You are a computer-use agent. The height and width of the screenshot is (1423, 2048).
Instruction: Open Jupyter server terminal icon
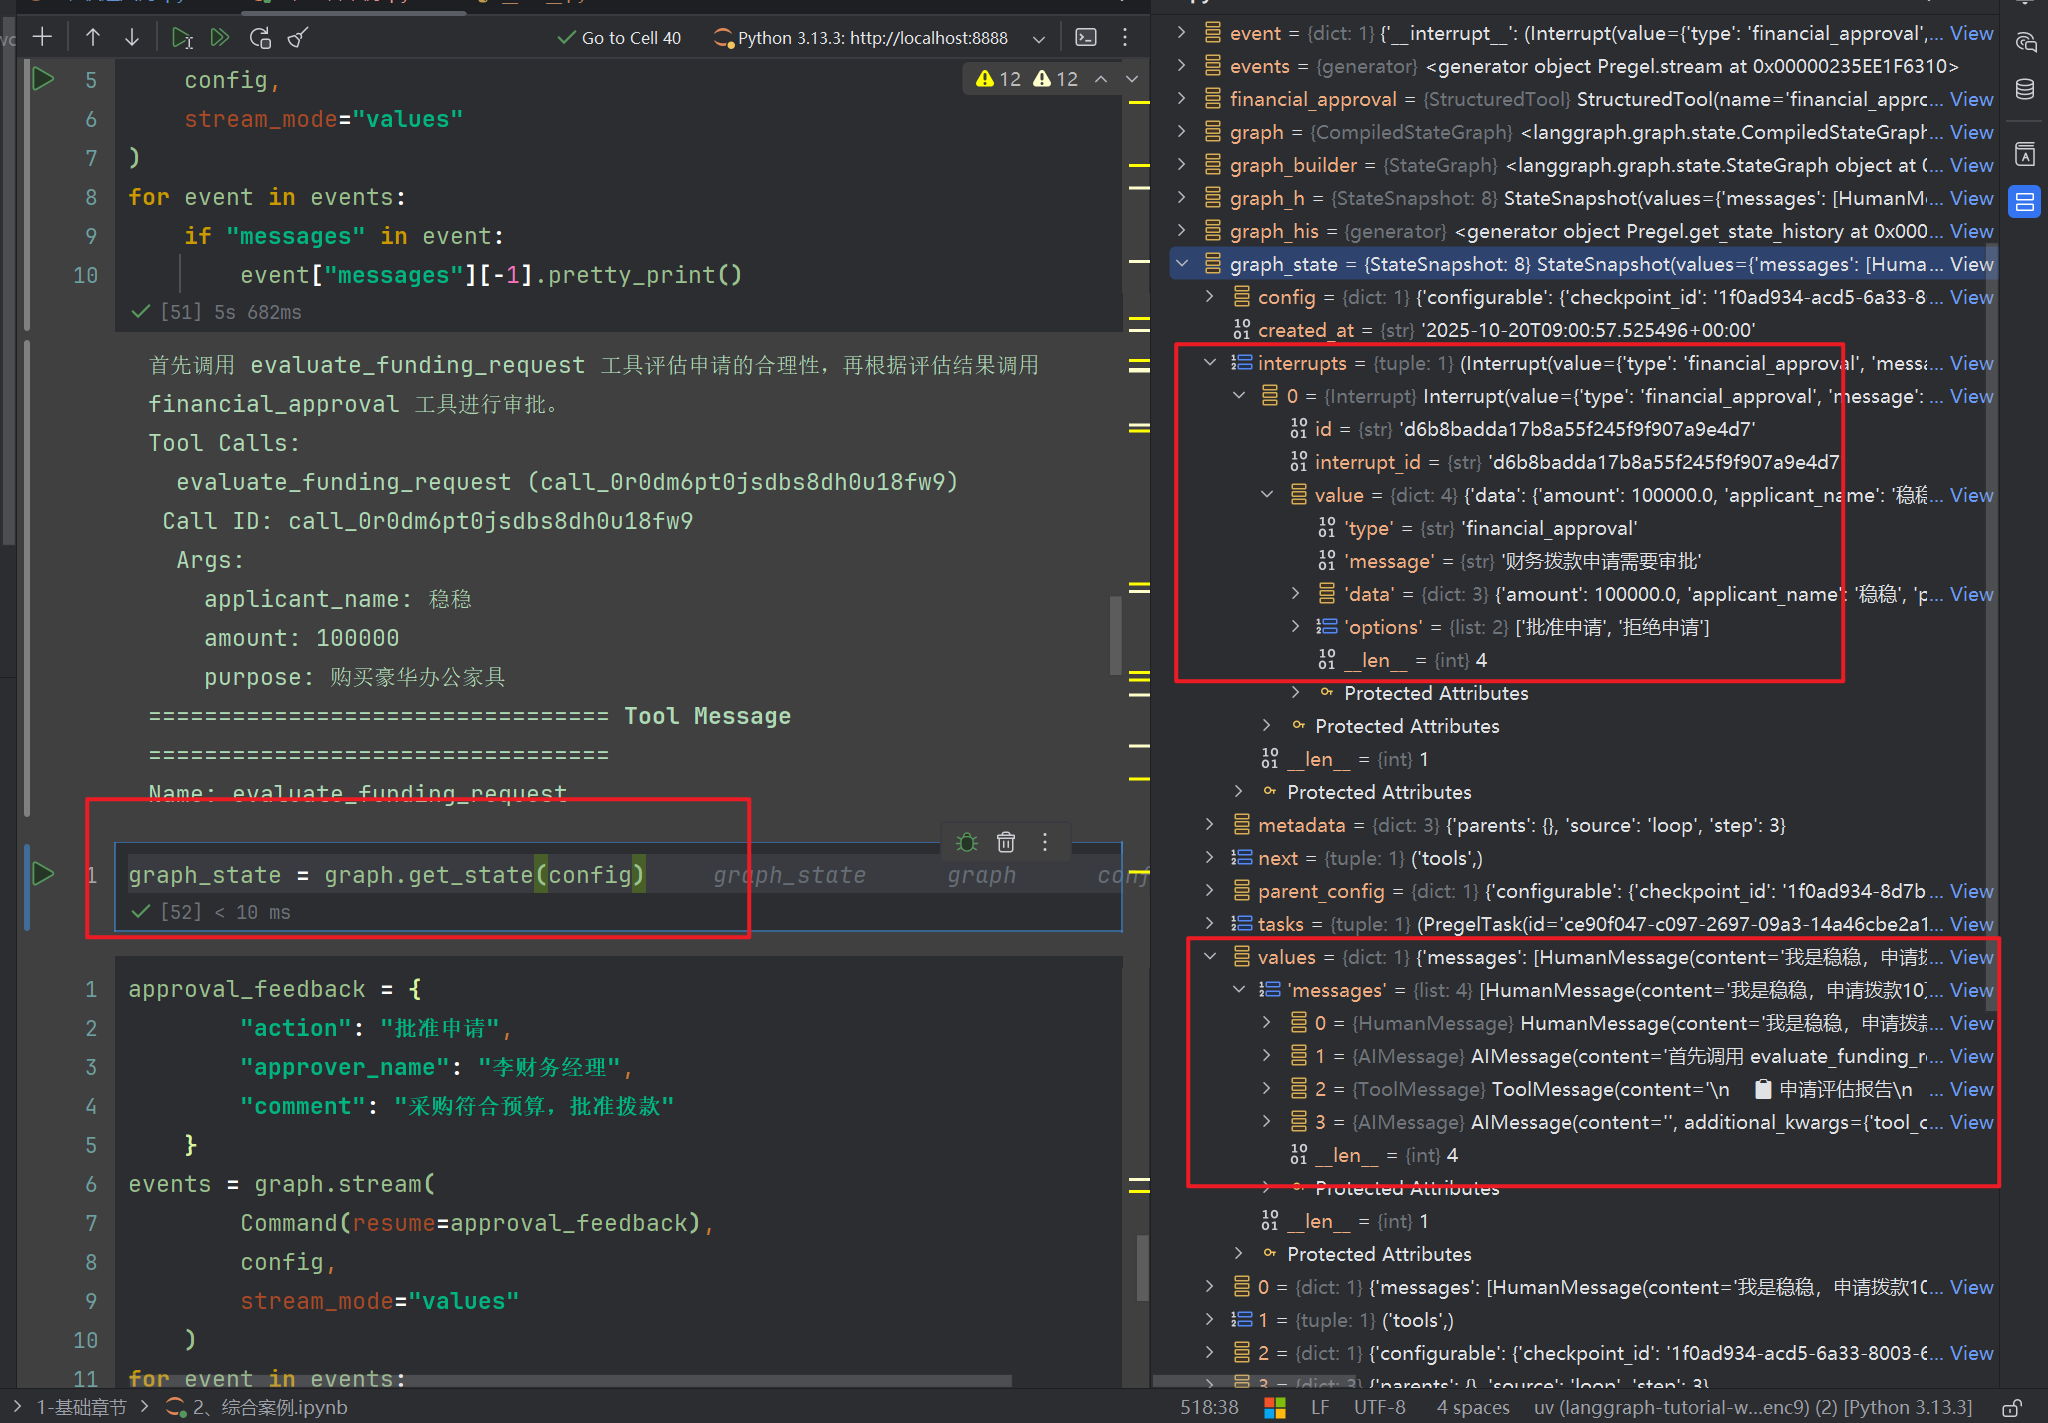coord(1085,38)
